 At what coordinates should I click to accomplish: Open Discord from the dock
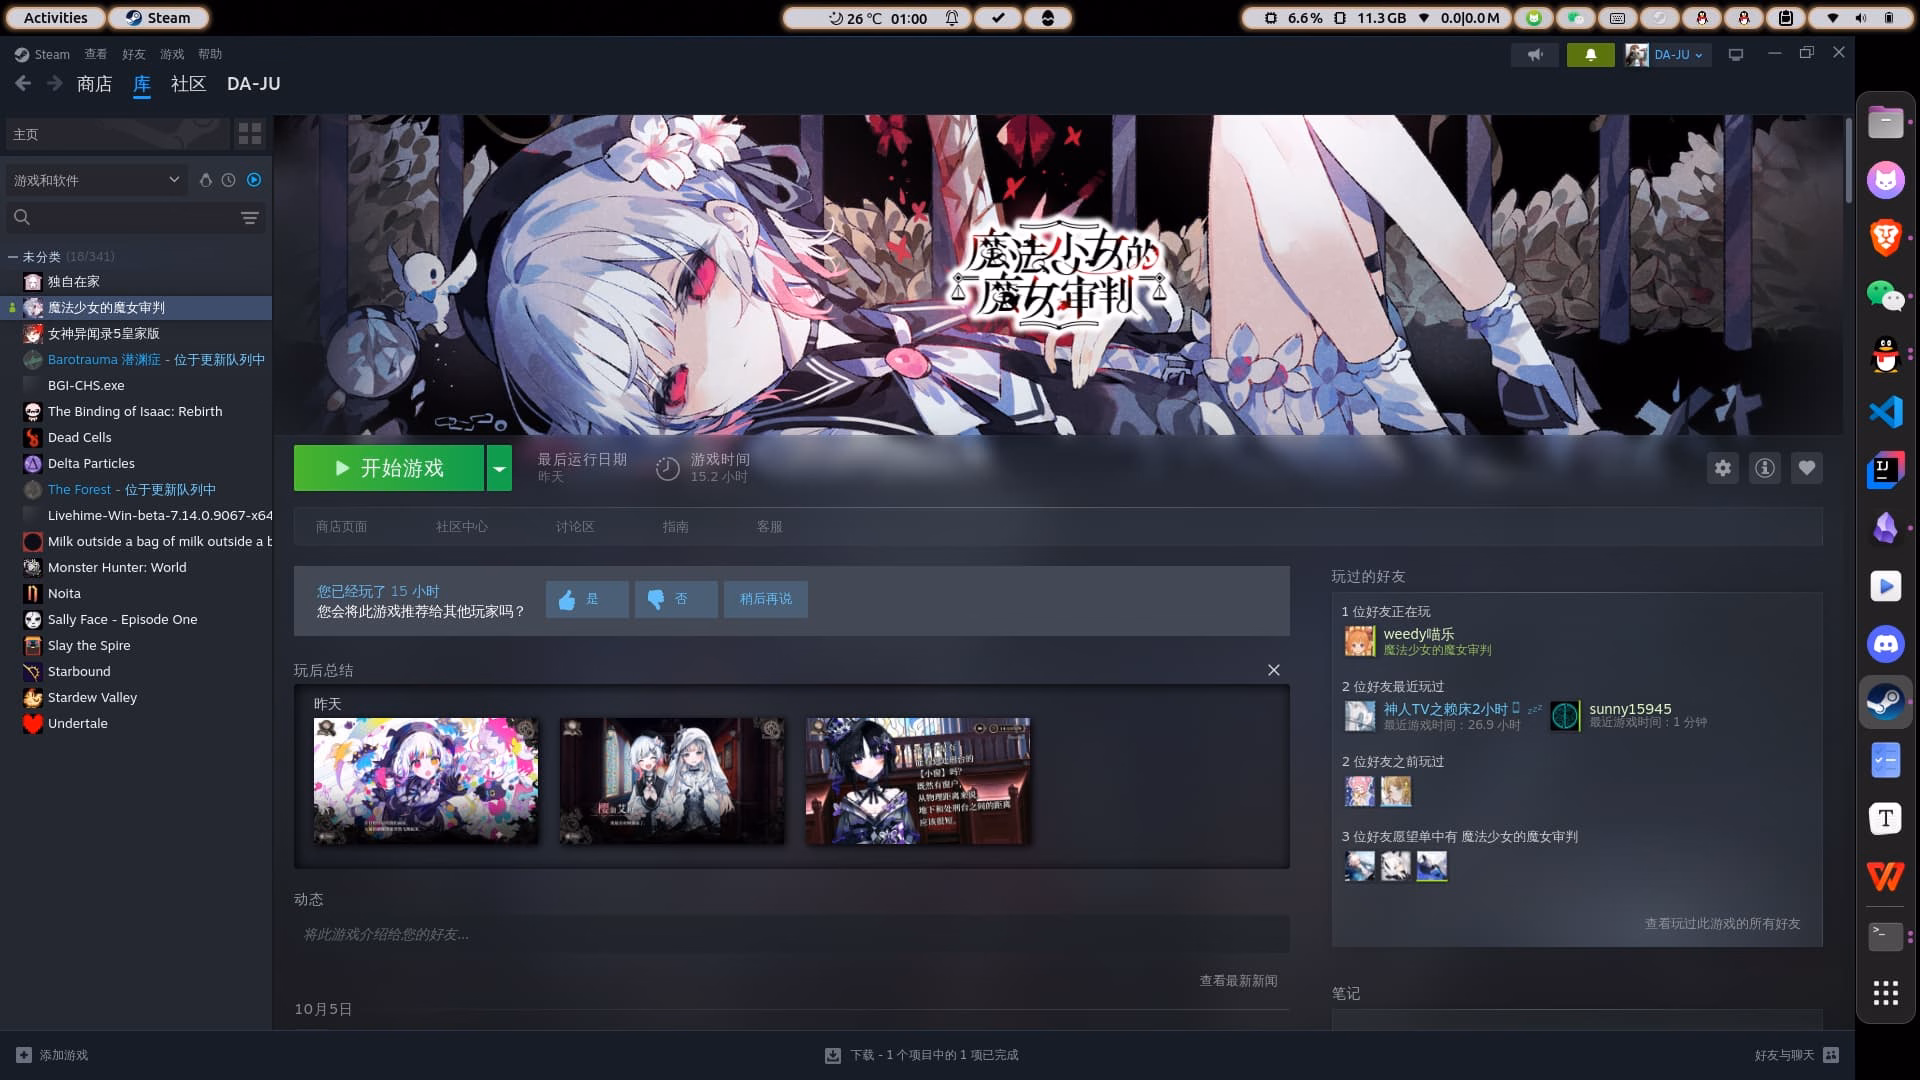(x=1885, y=644)
